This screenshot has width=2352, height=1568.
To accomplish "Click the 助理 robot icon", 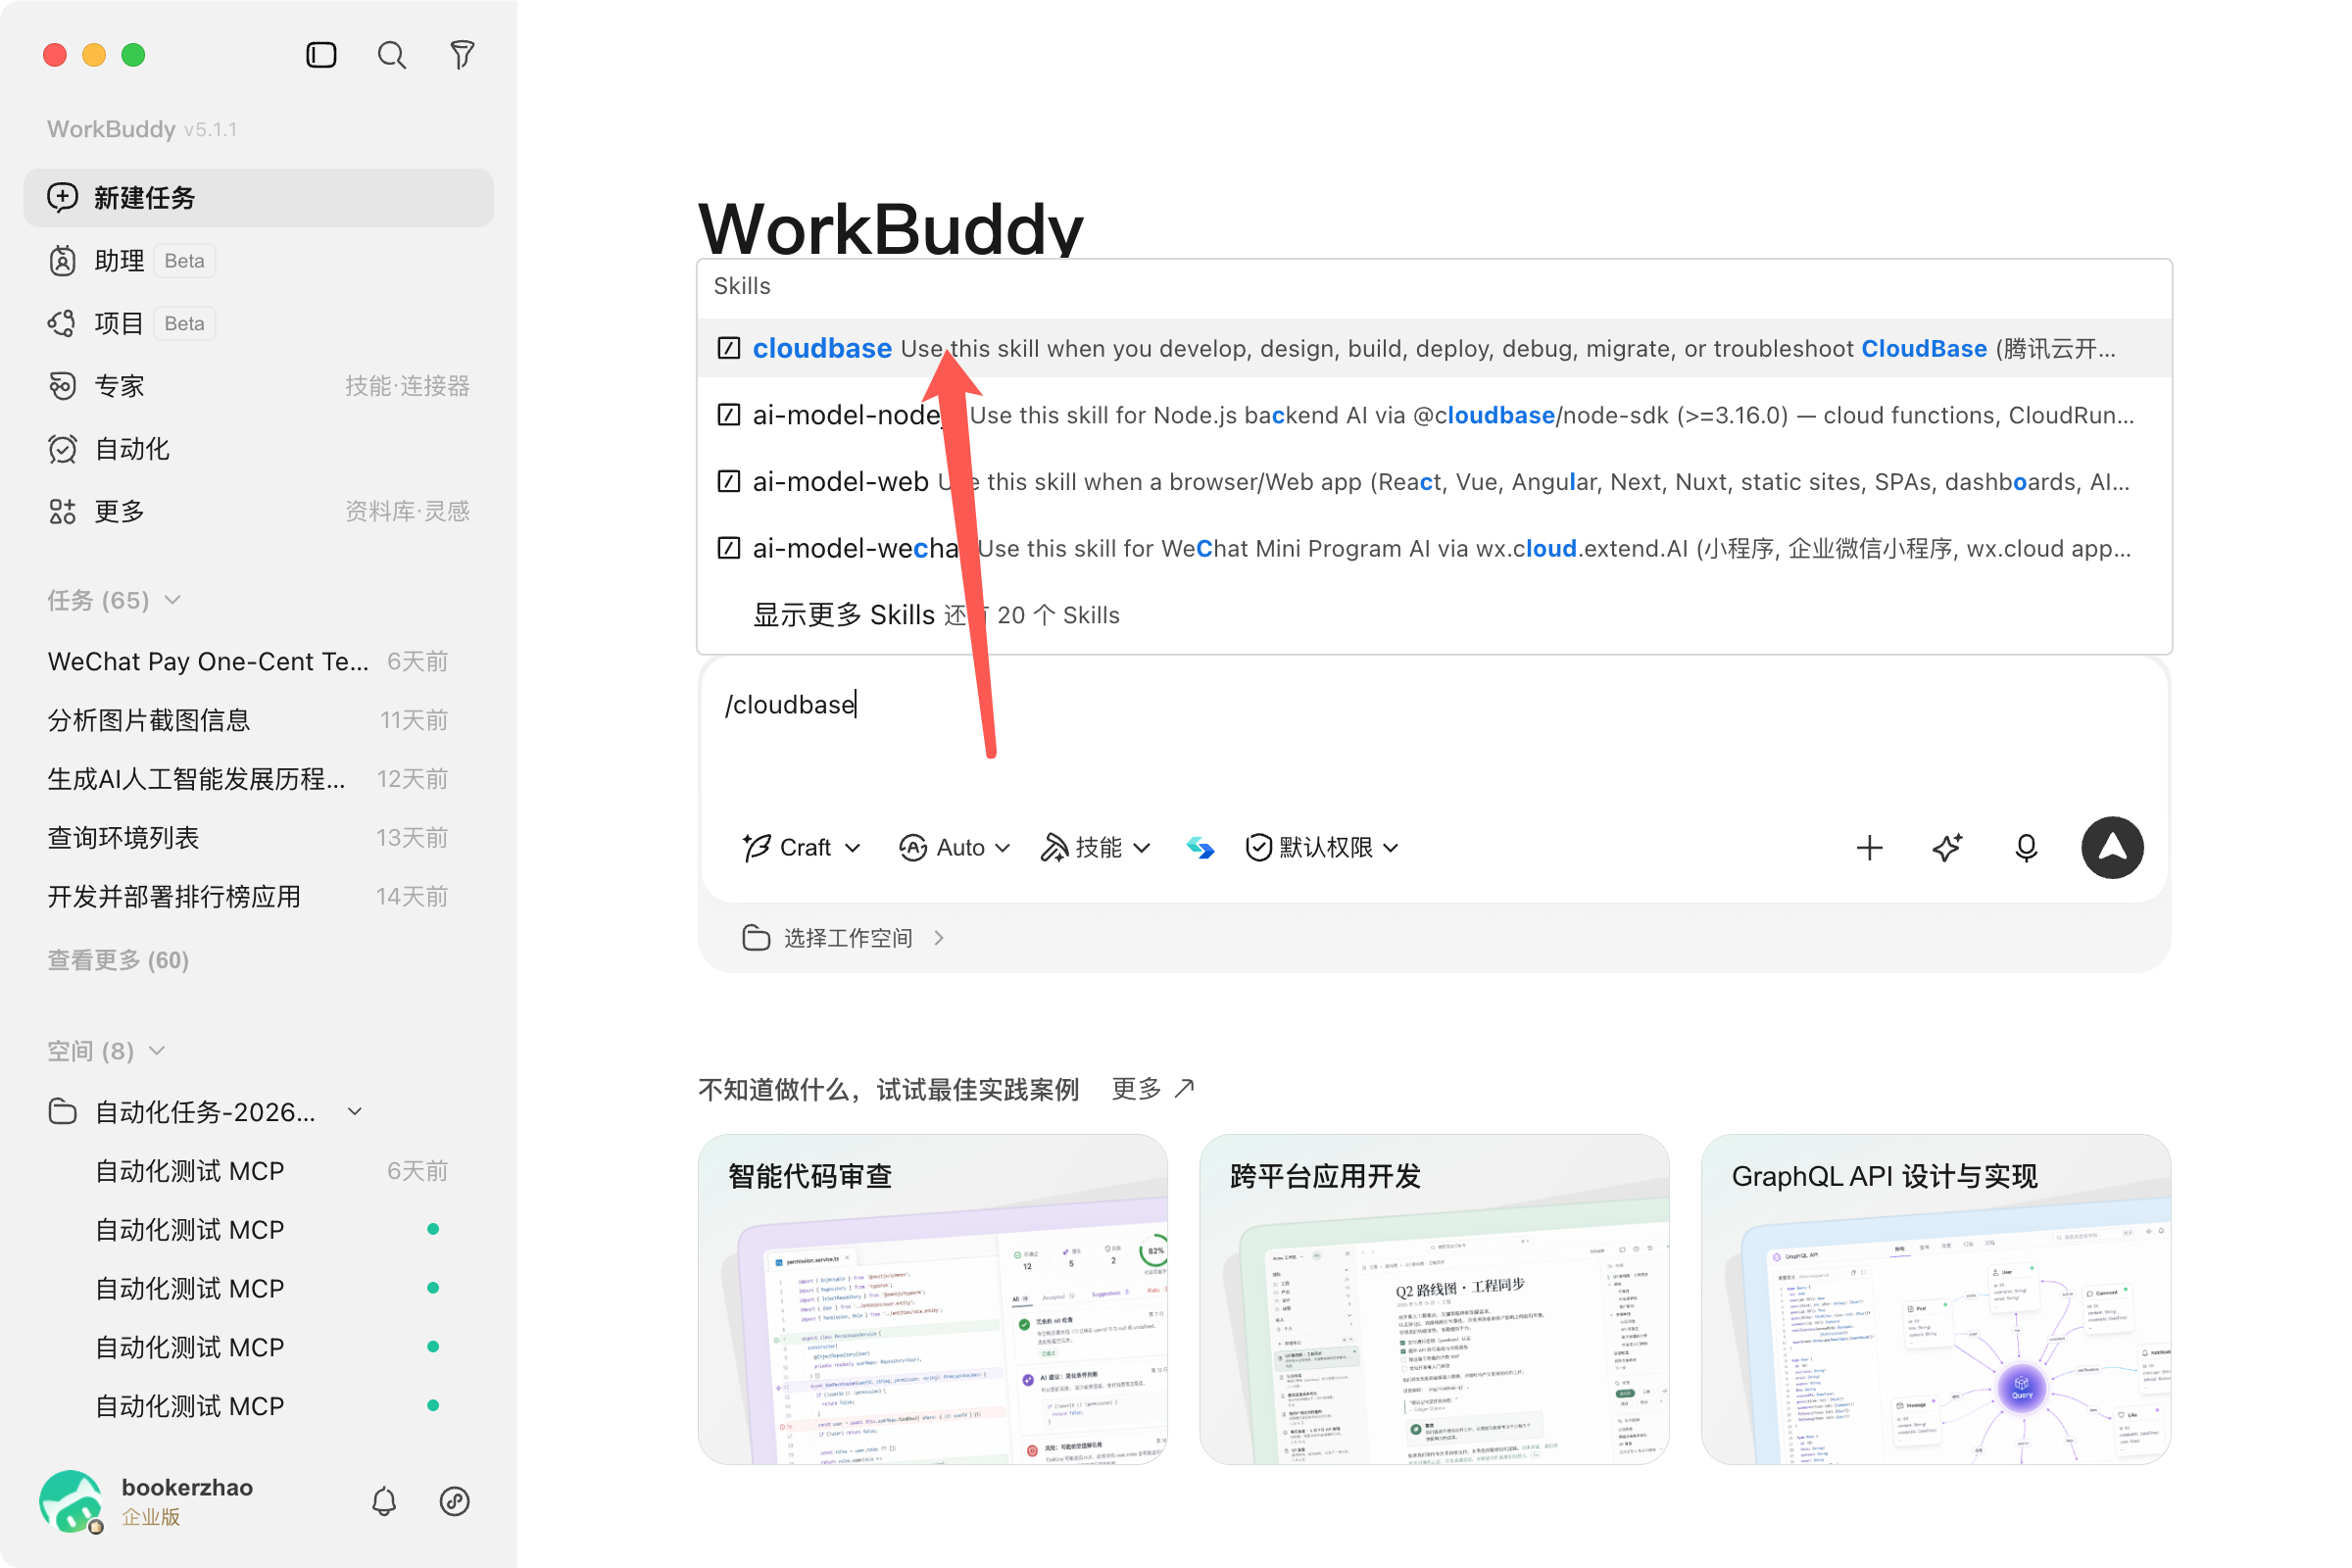I will click(x=62, y=261).
